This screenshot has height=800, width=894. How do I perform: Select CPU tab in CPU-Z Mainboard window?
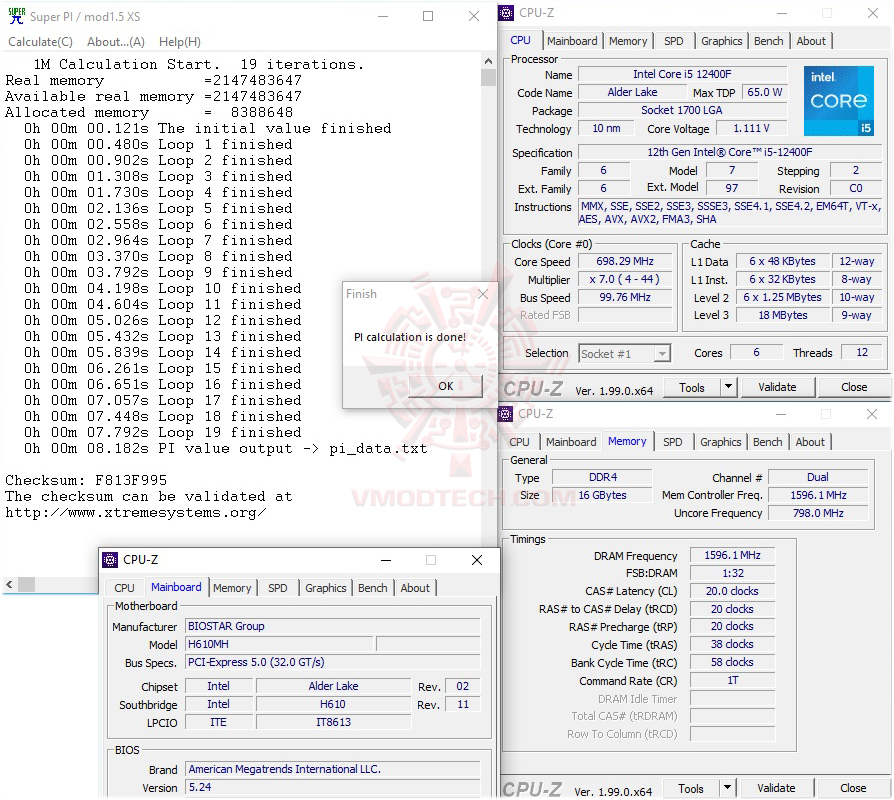(x=124, y=588)
